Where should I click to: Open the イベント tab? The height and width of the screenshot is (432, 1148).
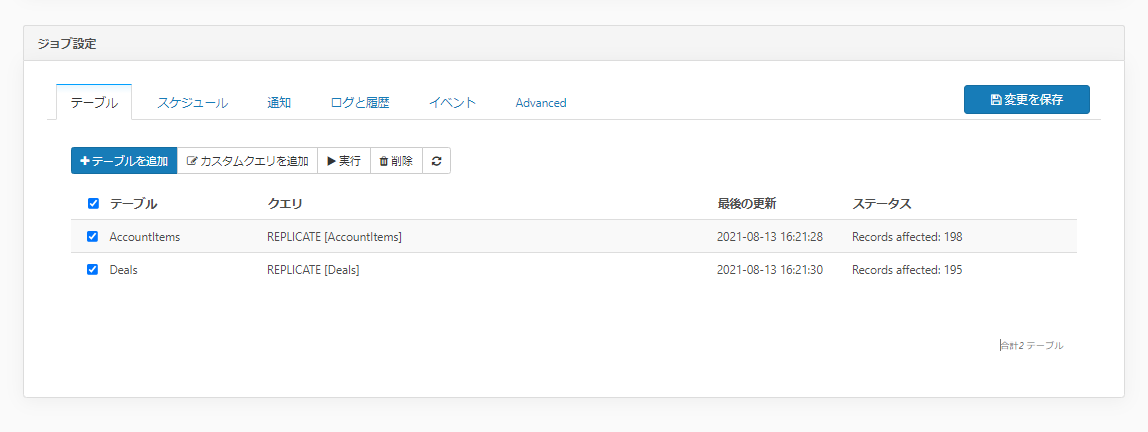(452, 103)
